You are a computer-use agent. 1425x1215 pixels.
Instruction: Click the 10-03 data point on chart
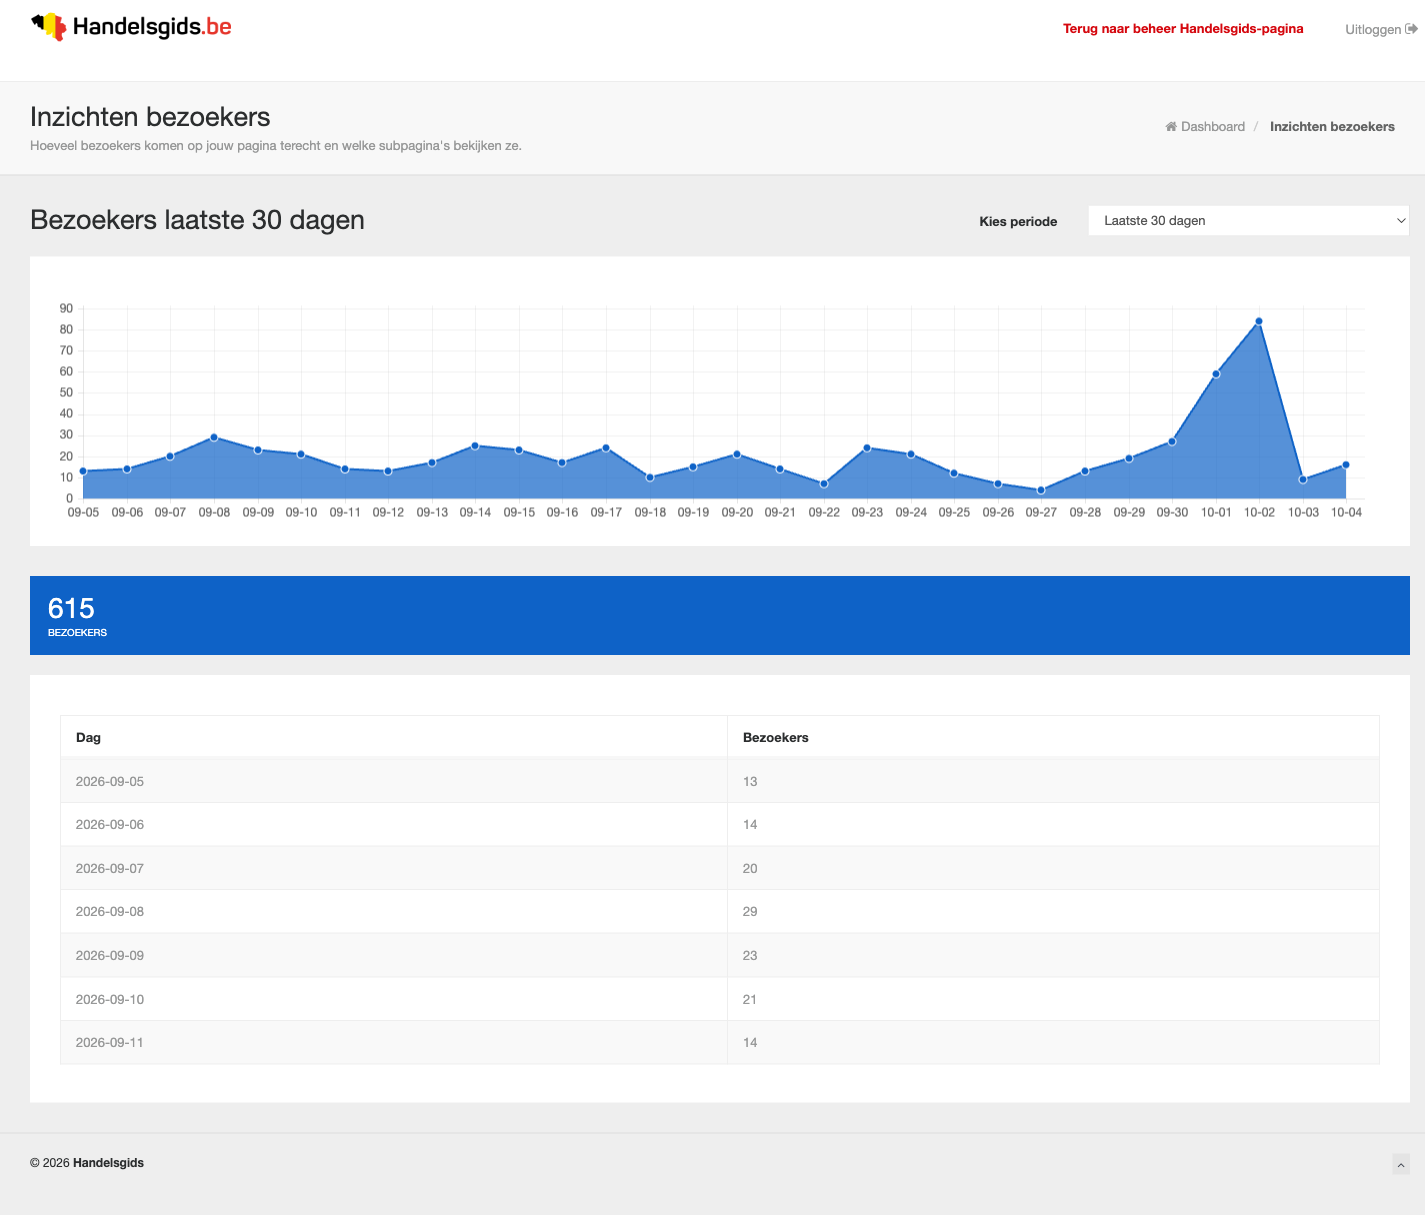pyautogui.click(x=1303, y=480)
